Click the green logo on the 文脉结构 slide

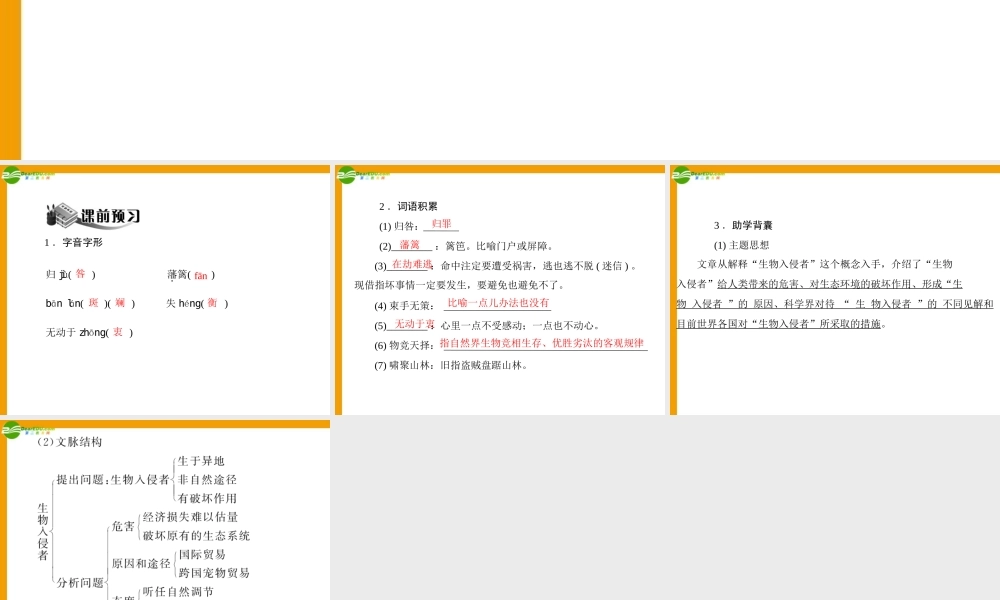point(12,430)
